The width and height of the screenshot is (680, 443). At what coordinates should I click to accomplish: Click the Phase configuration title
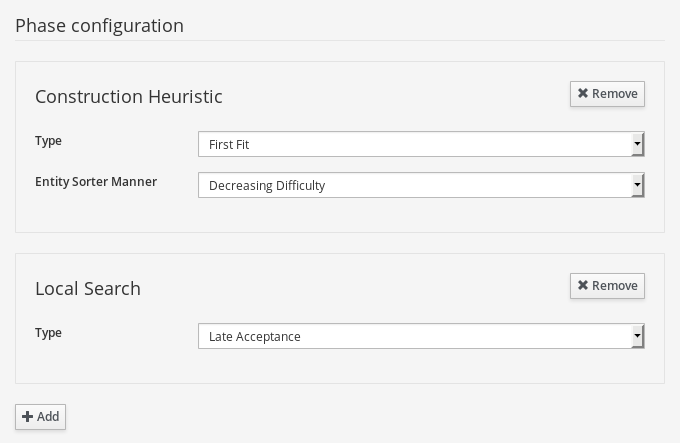(99, 26)
